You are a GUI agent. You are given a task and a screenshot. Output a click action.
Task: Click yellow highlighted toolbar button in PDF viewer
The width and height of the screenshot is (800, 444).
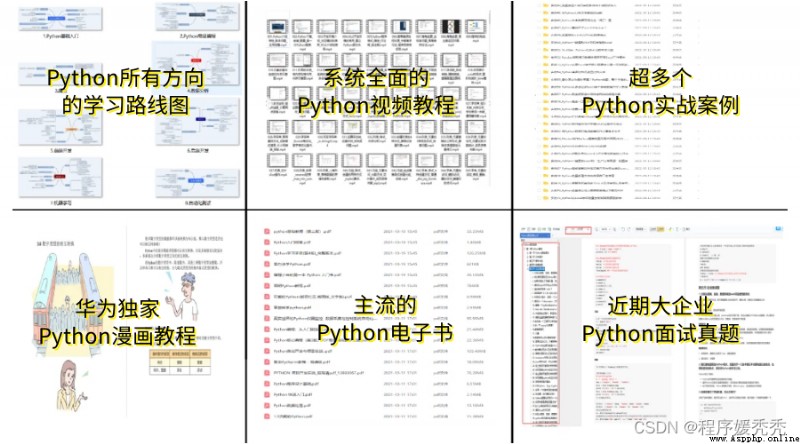pyautogui.click(x=661, y=230)
